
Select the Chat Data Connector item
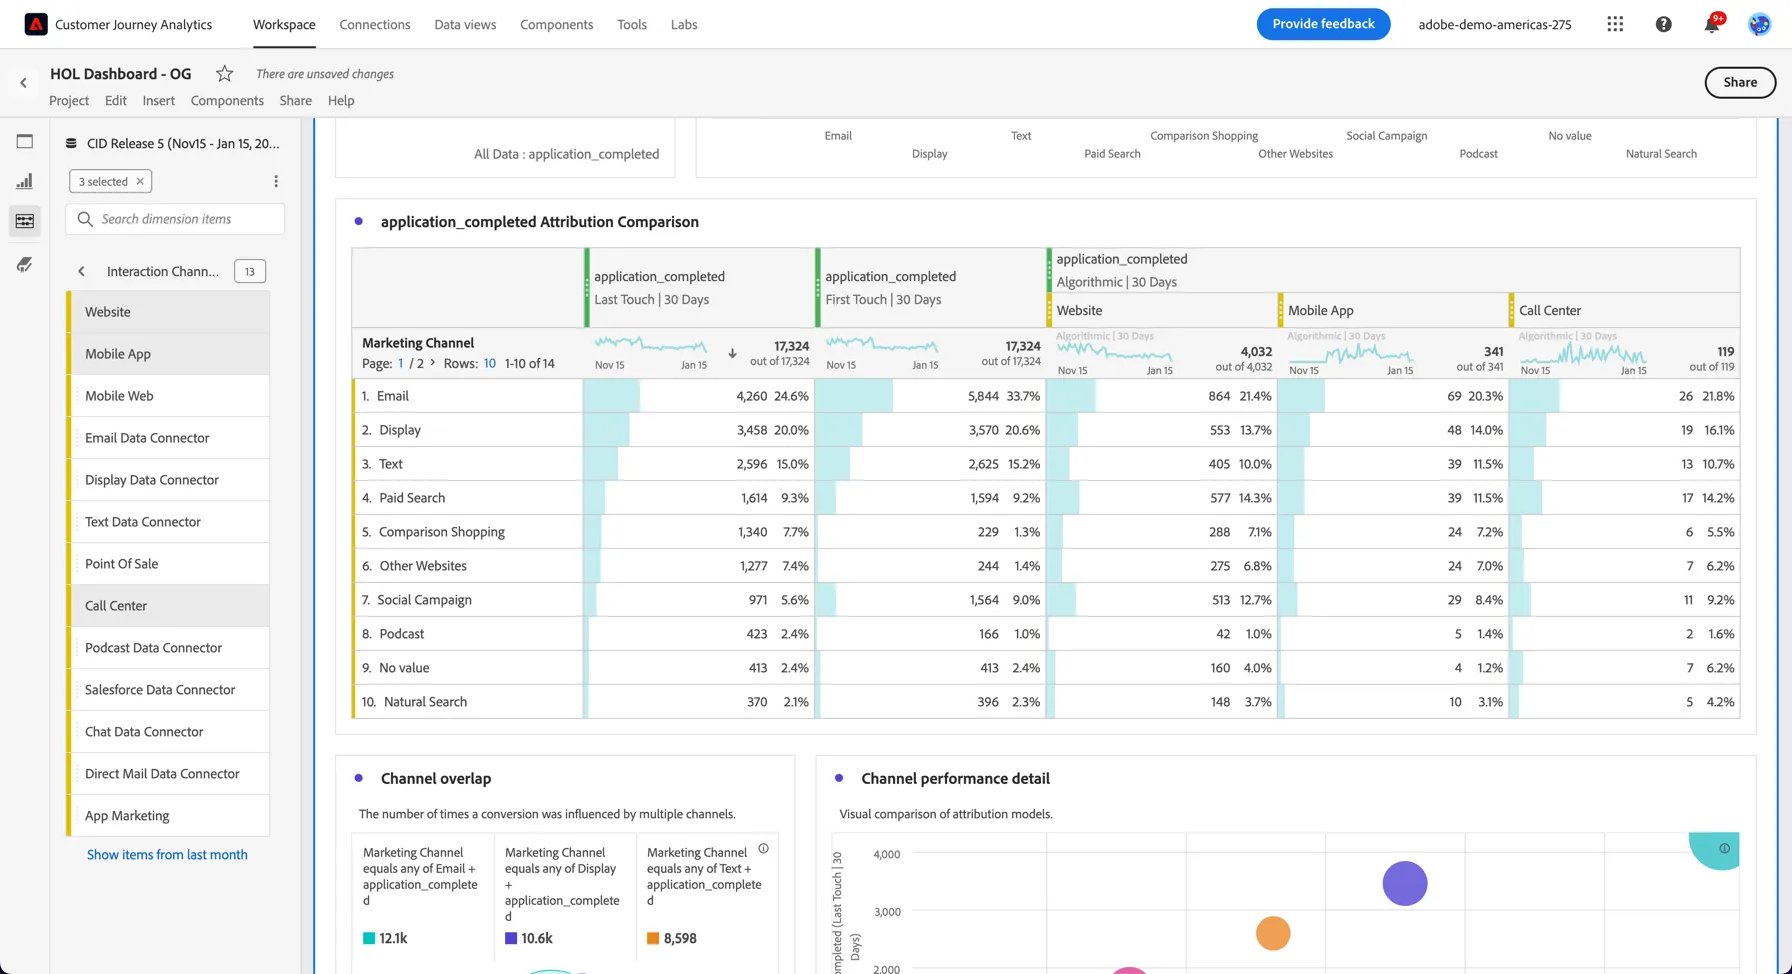pyautogui.click(x=168, y=732)
